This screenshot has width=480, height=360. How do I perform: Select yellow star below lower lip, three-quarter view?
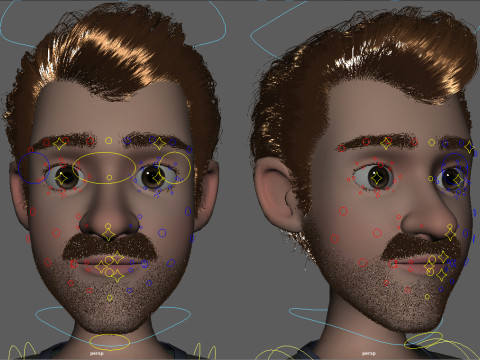pos(442,275)
